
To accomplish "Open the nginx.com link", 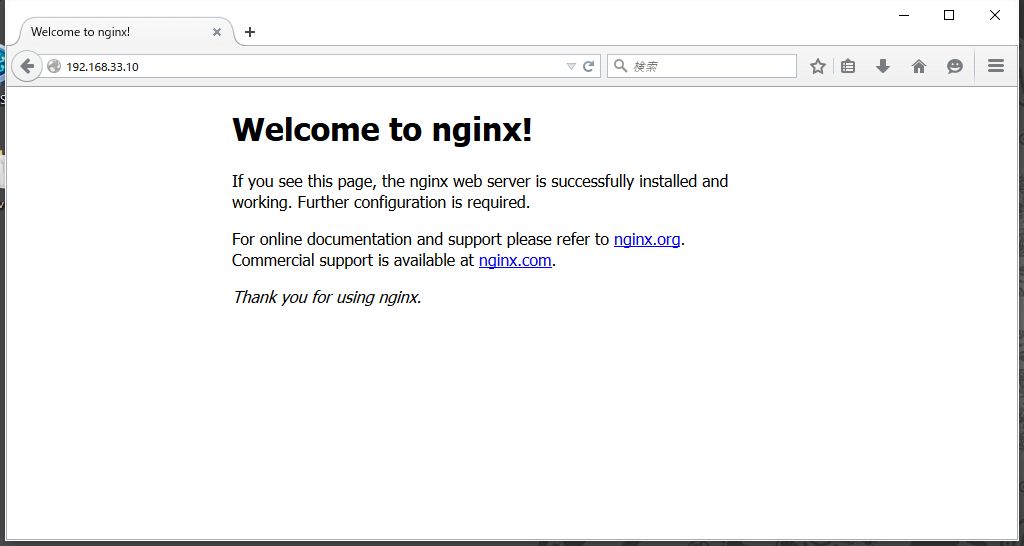I will tap(515, 261).
